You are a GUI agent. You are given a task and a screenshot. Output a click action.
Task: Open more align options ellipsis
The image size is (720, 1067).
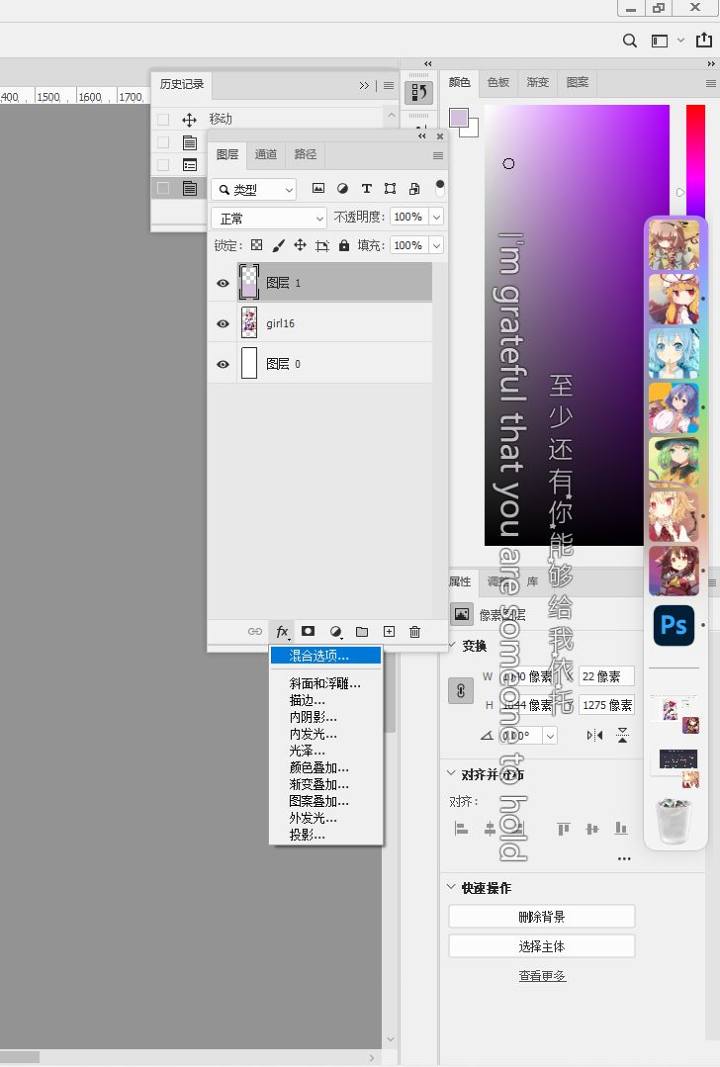624,859
